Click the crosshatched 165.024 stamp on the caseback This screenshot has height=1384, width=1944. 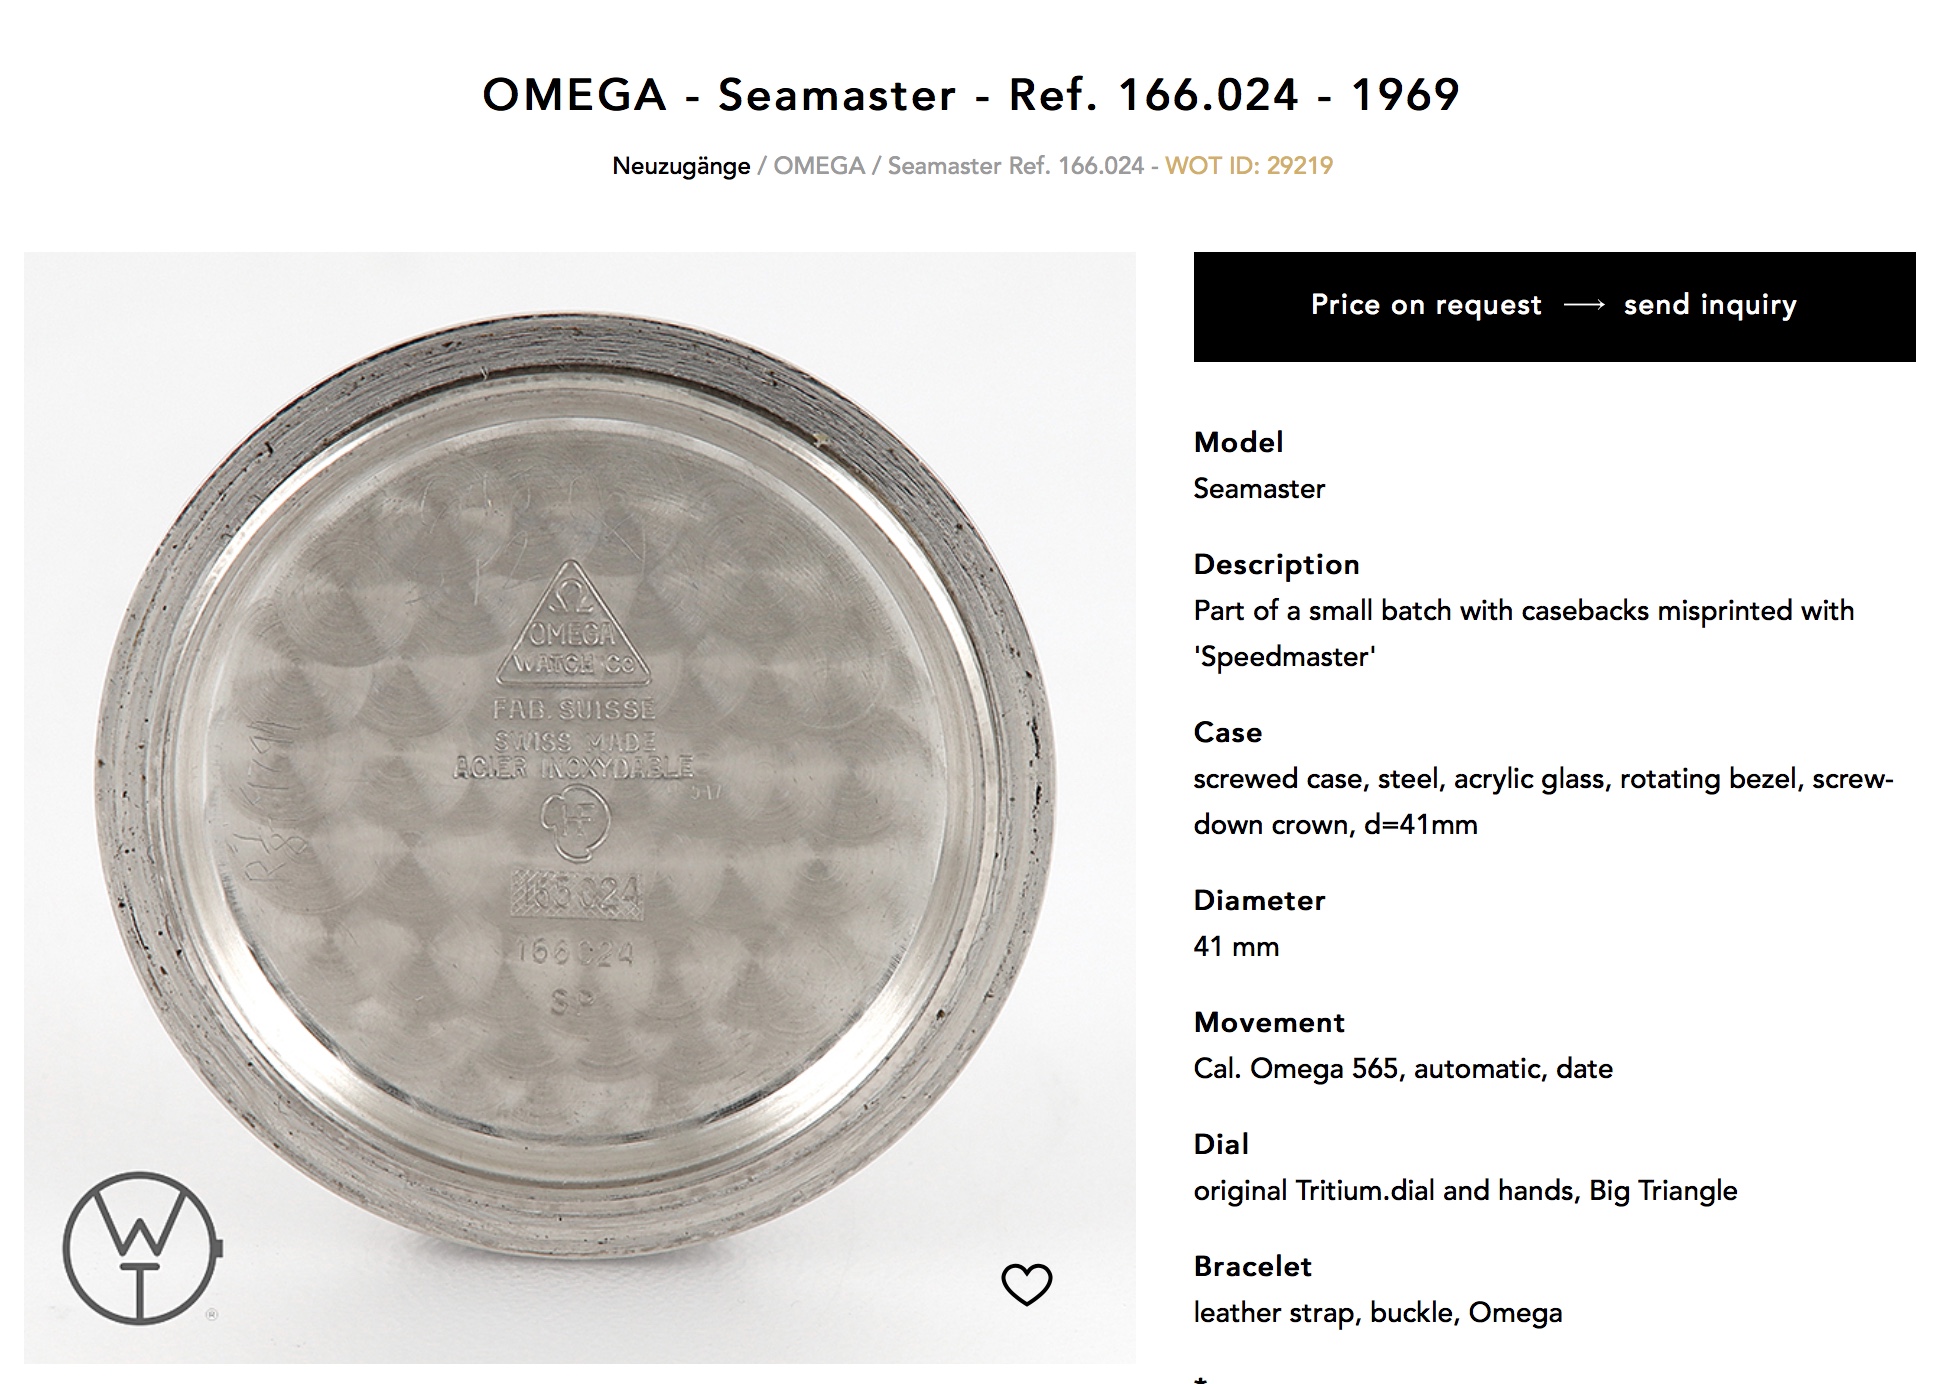(576, 893)
